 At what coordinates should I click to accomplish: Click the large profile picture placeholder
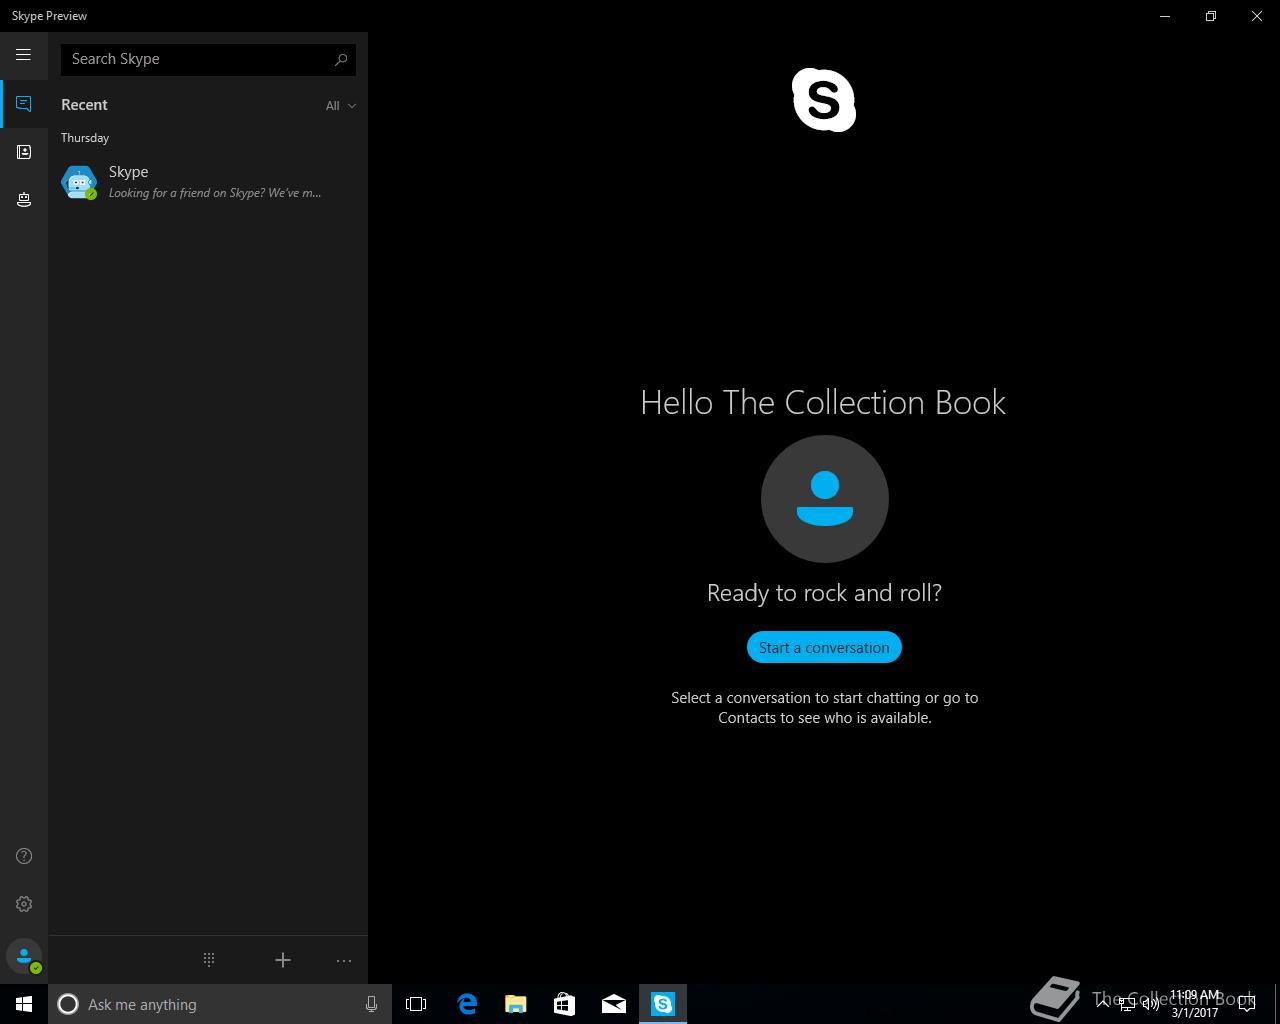(825, 499)
